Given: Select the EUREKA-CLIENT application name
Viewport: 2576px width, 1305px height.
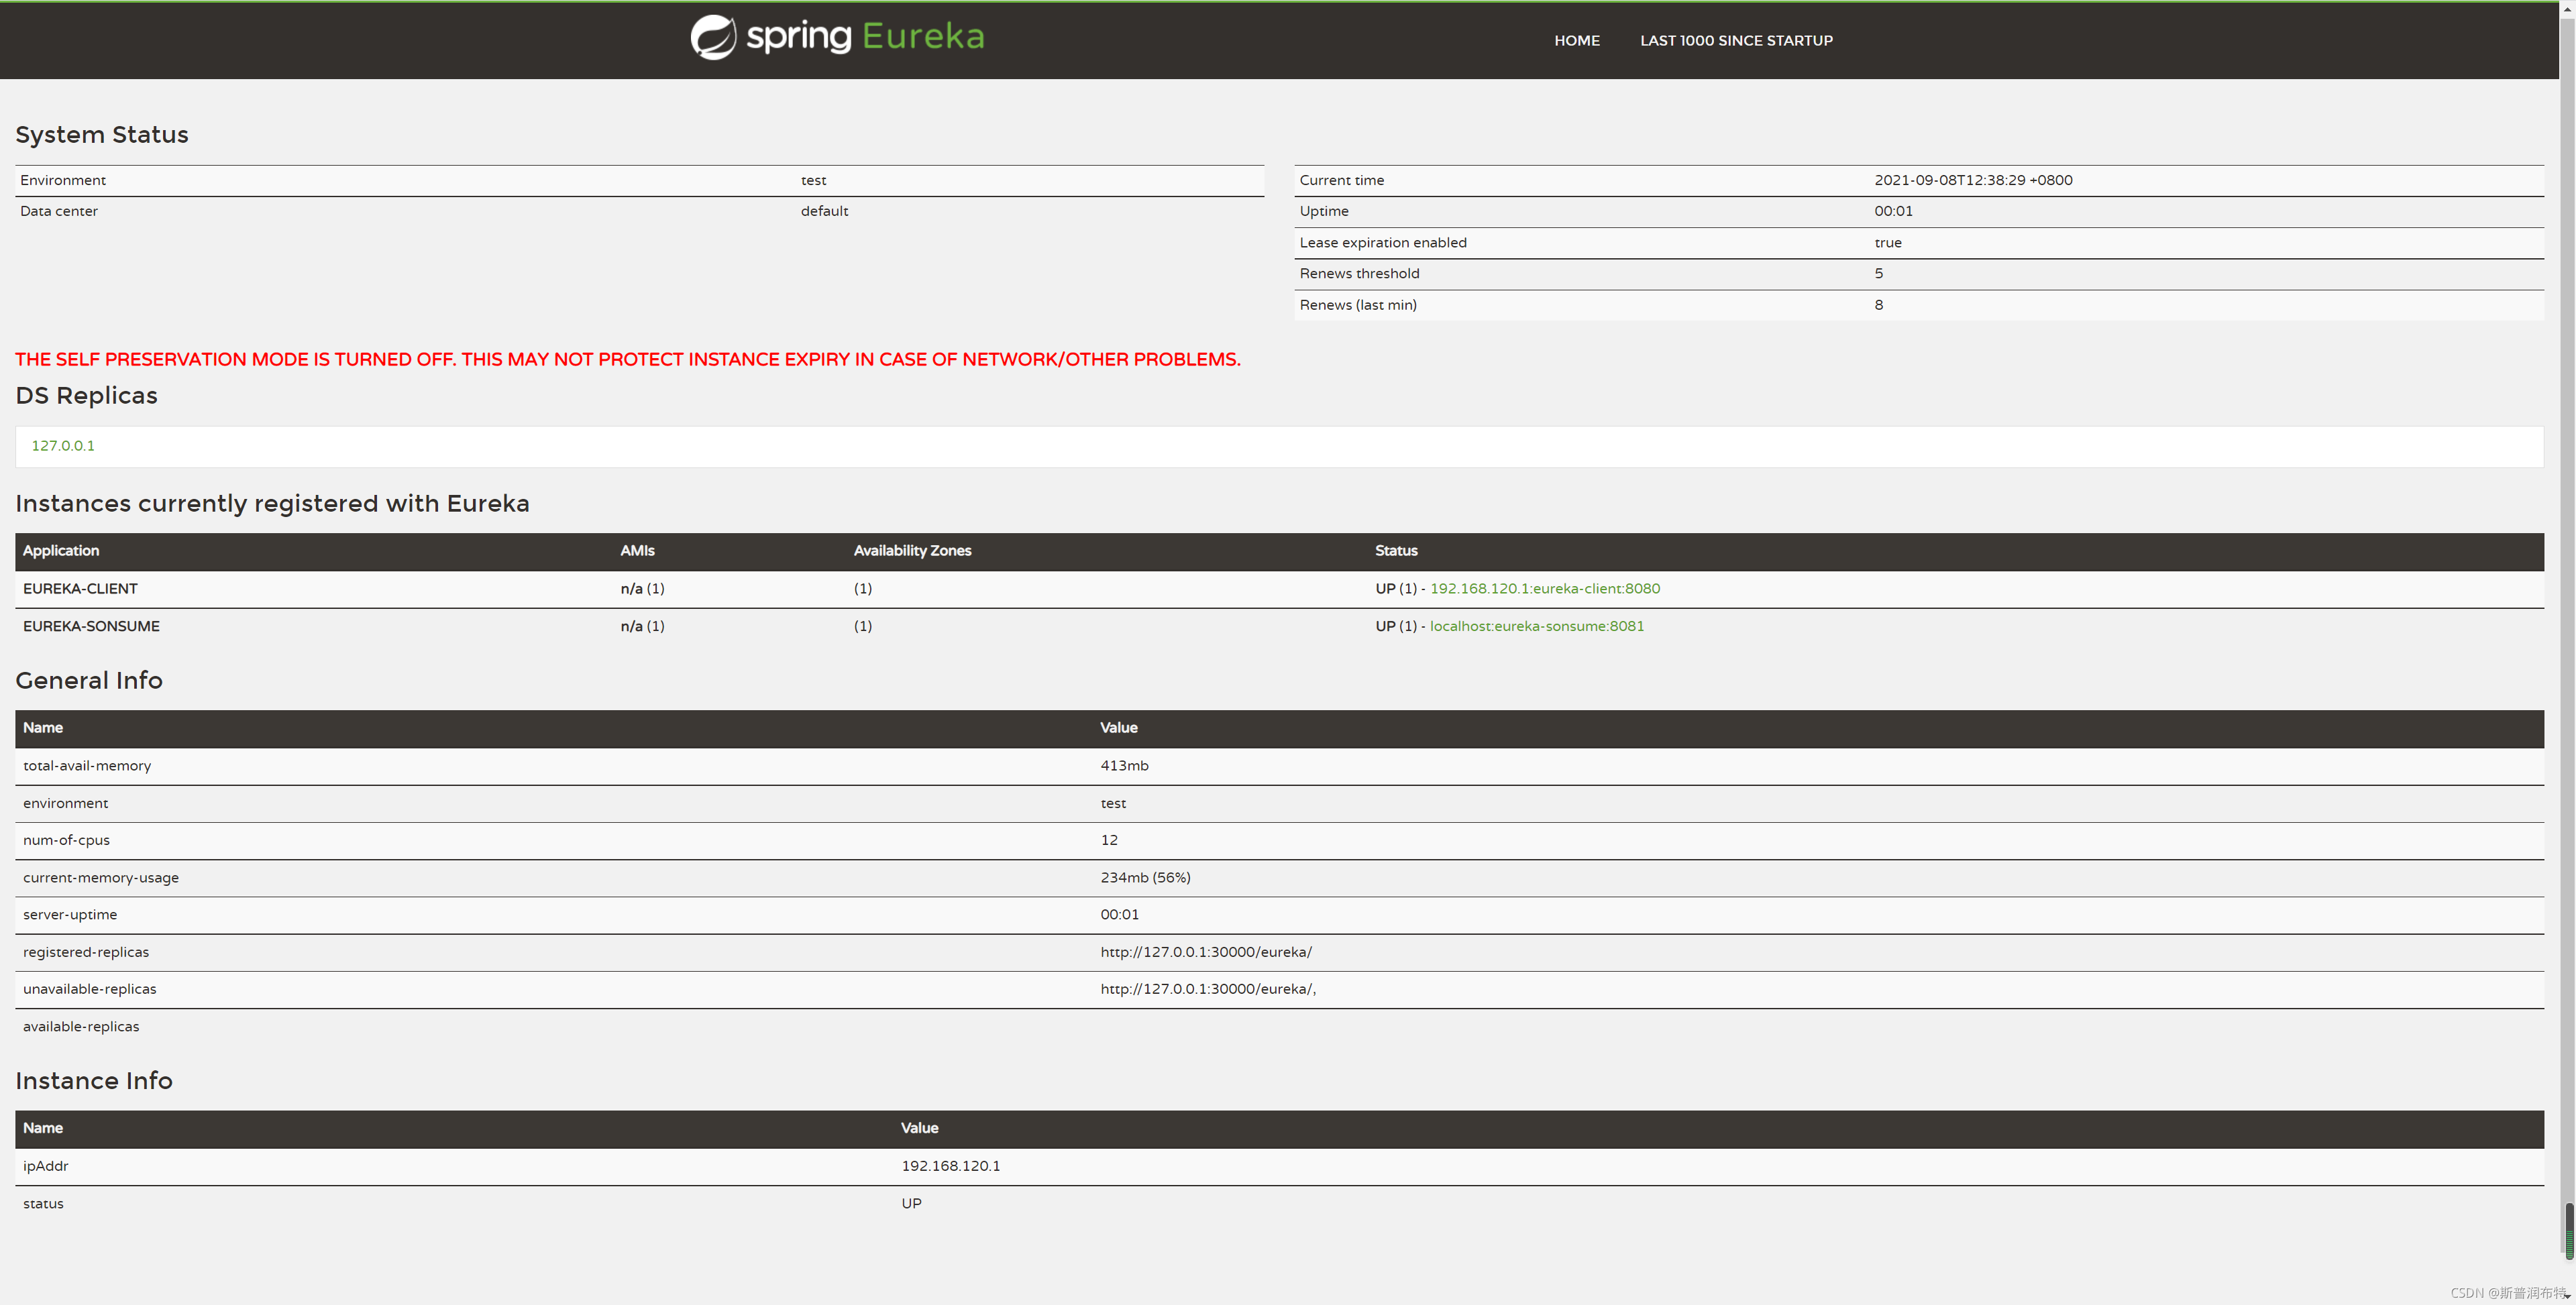Looking at the screenshot, I should (80, 589).
